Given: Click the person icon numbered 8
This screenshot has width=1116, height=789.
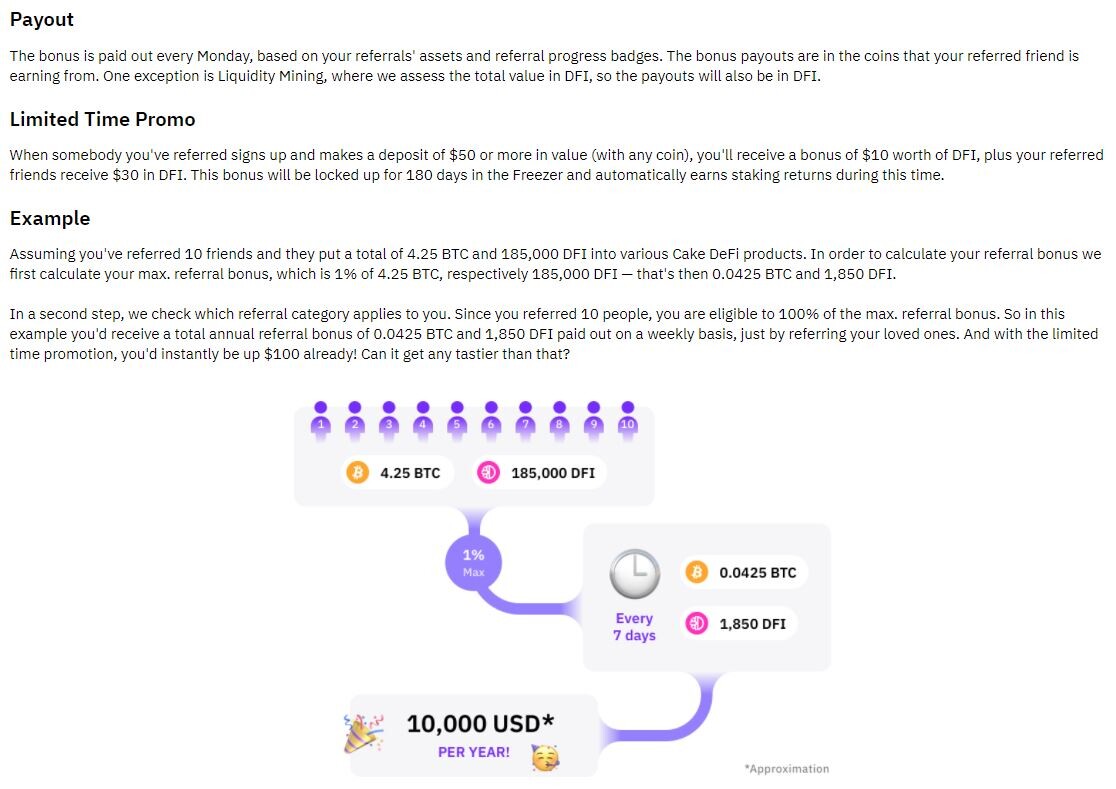Looking at the screenshot, I should pos(559,419).
